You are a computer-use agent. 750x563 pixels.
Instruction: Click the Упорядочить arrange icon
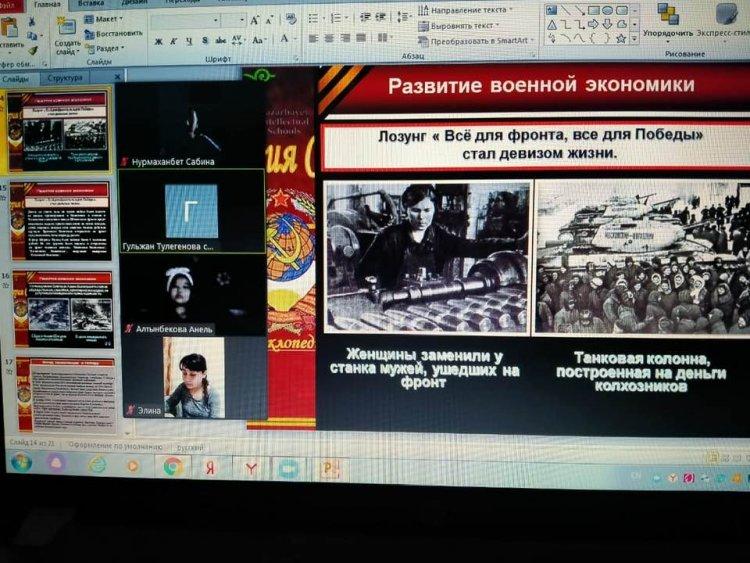(668, 14)
